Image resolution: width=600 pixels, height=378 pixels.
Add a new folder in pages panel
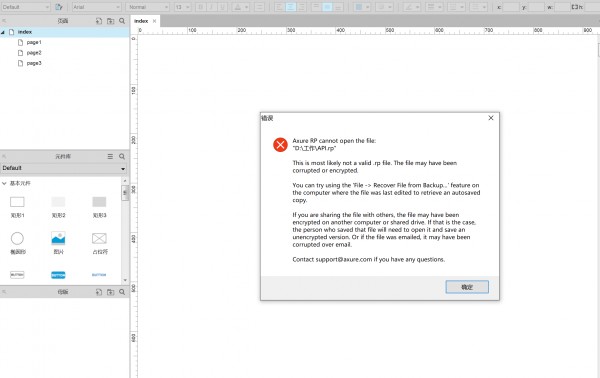[111, 21]
